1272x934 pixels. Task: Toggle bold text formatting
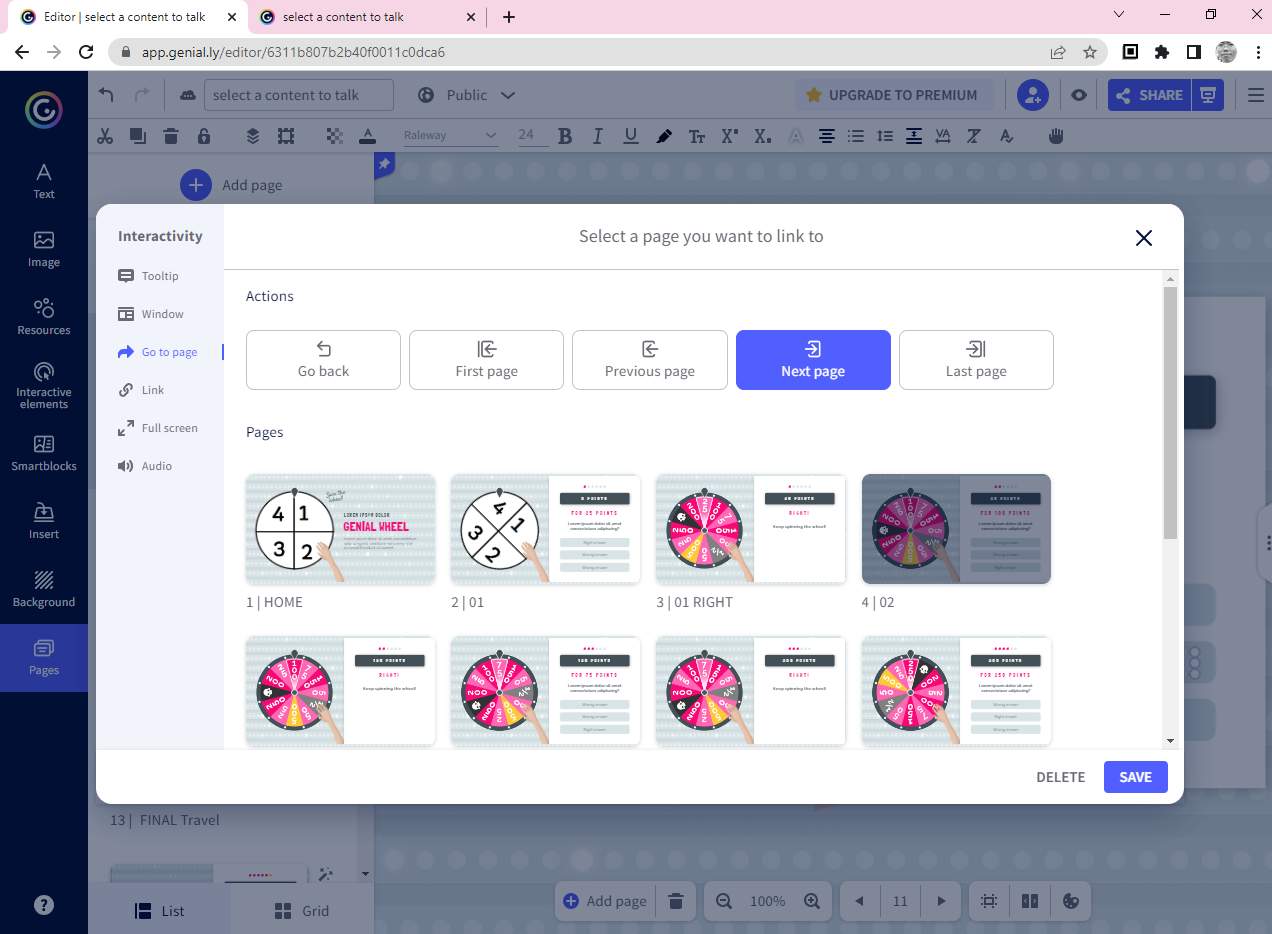tap(565, 136)
